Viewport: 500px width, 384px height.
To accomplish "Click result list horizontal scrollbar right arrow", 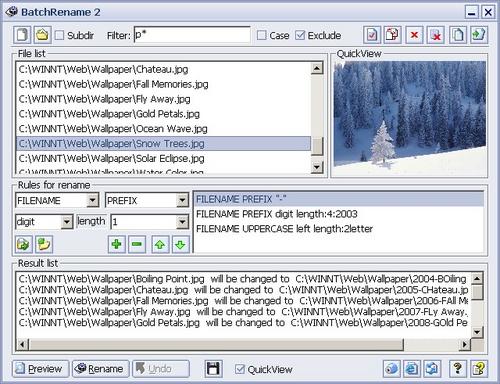I will 464,344.
